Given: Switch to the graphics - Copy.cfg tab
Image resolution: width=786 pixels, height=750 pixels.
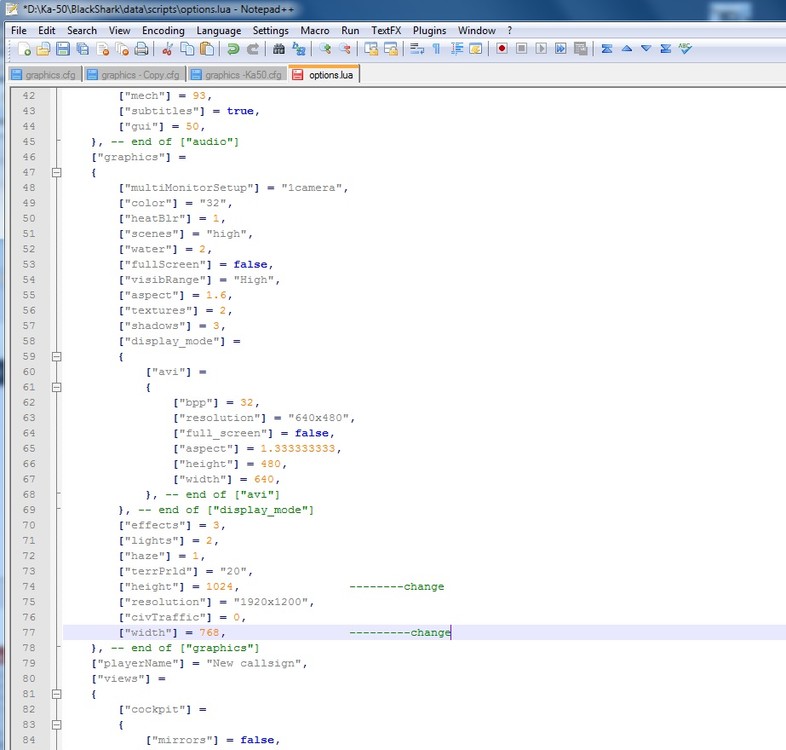Looking at the screenshot, I should tap(140, 75).
